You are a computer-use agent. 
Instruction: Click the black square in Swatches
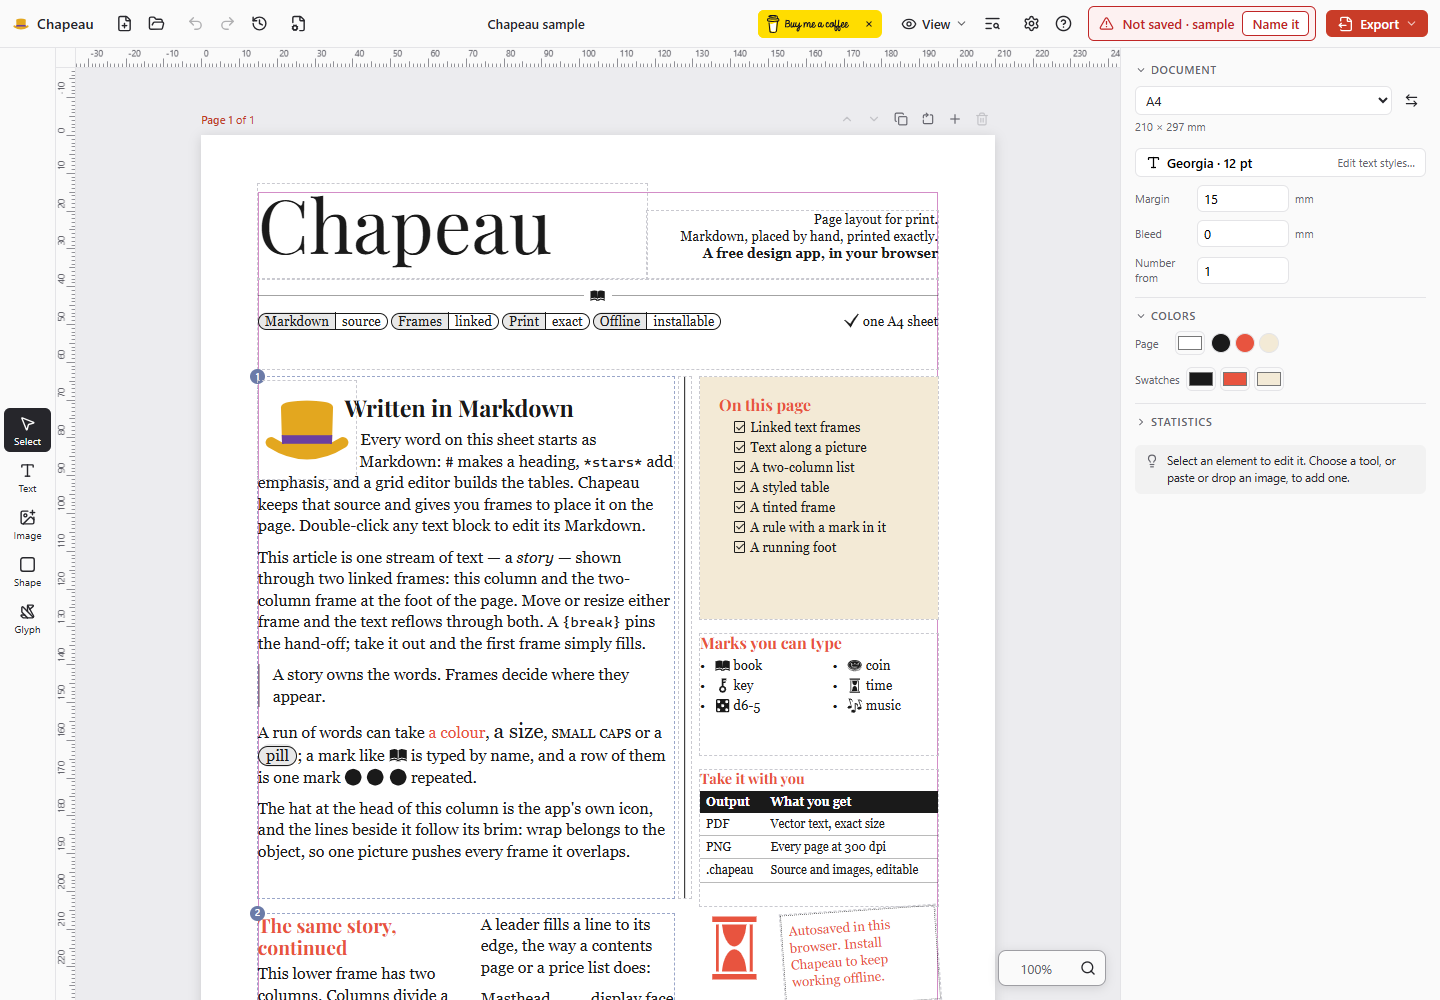pos(1201,379)
